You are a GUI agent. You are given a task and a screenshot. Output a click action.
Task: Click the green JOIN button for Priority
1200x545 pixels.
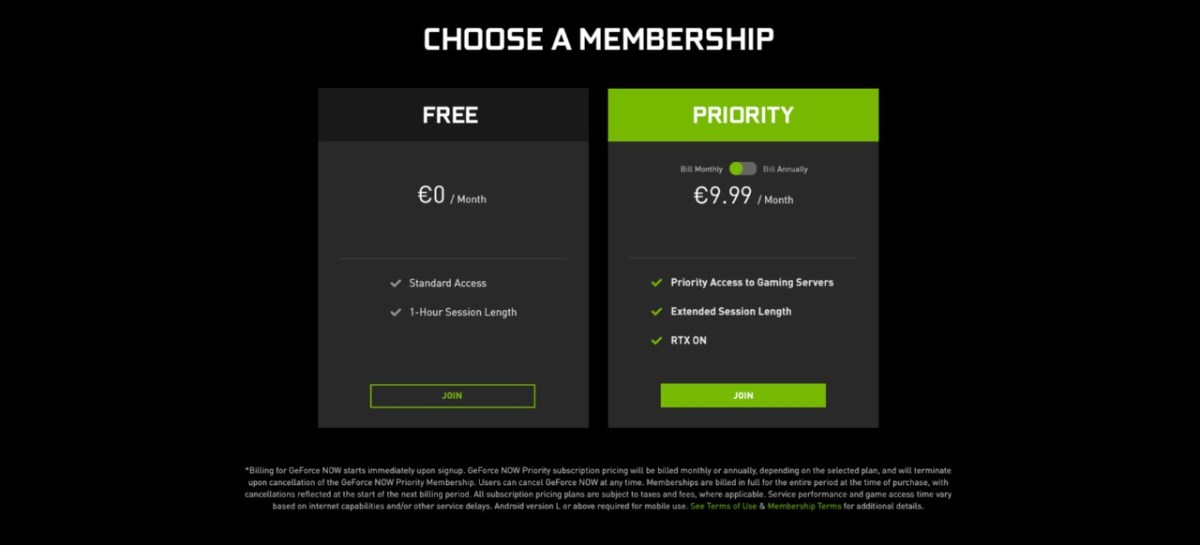tap(743, 396)
